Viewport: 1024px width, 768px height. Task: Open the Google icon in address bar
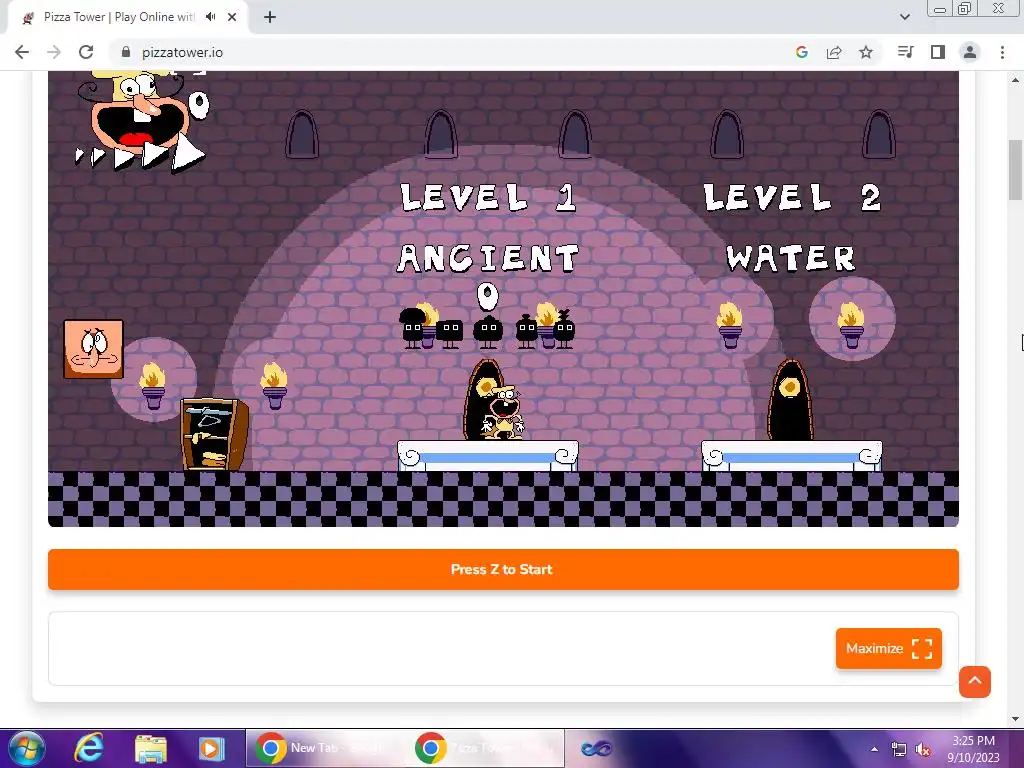(x=802, y=52)
